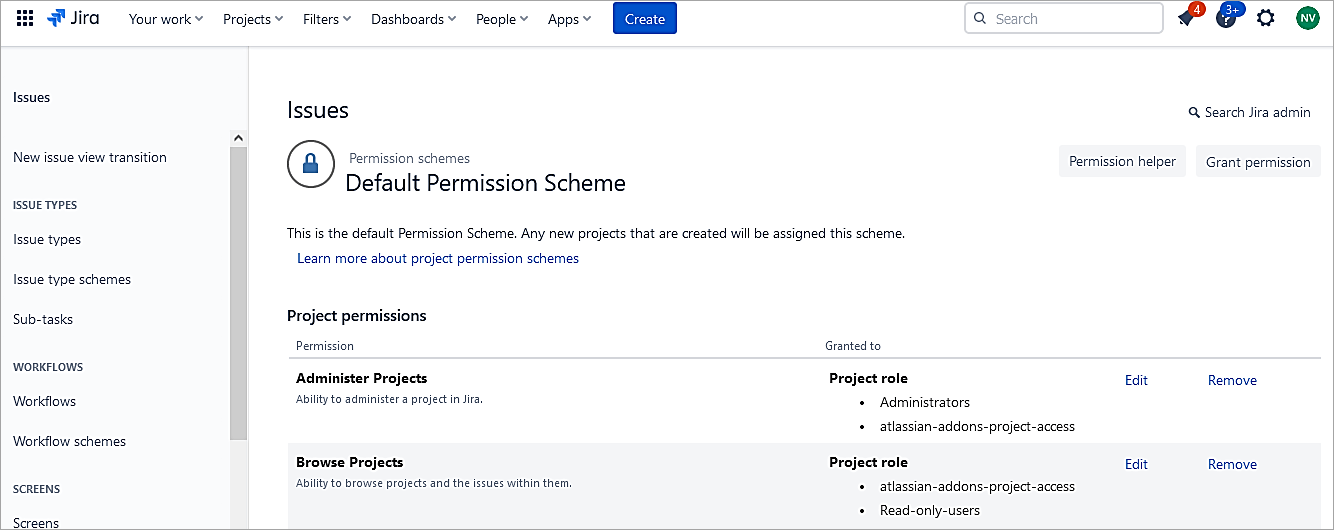Click the Search Jira admin magnifier
This screenshot has width=1334, height=530.
point(1194,113)
